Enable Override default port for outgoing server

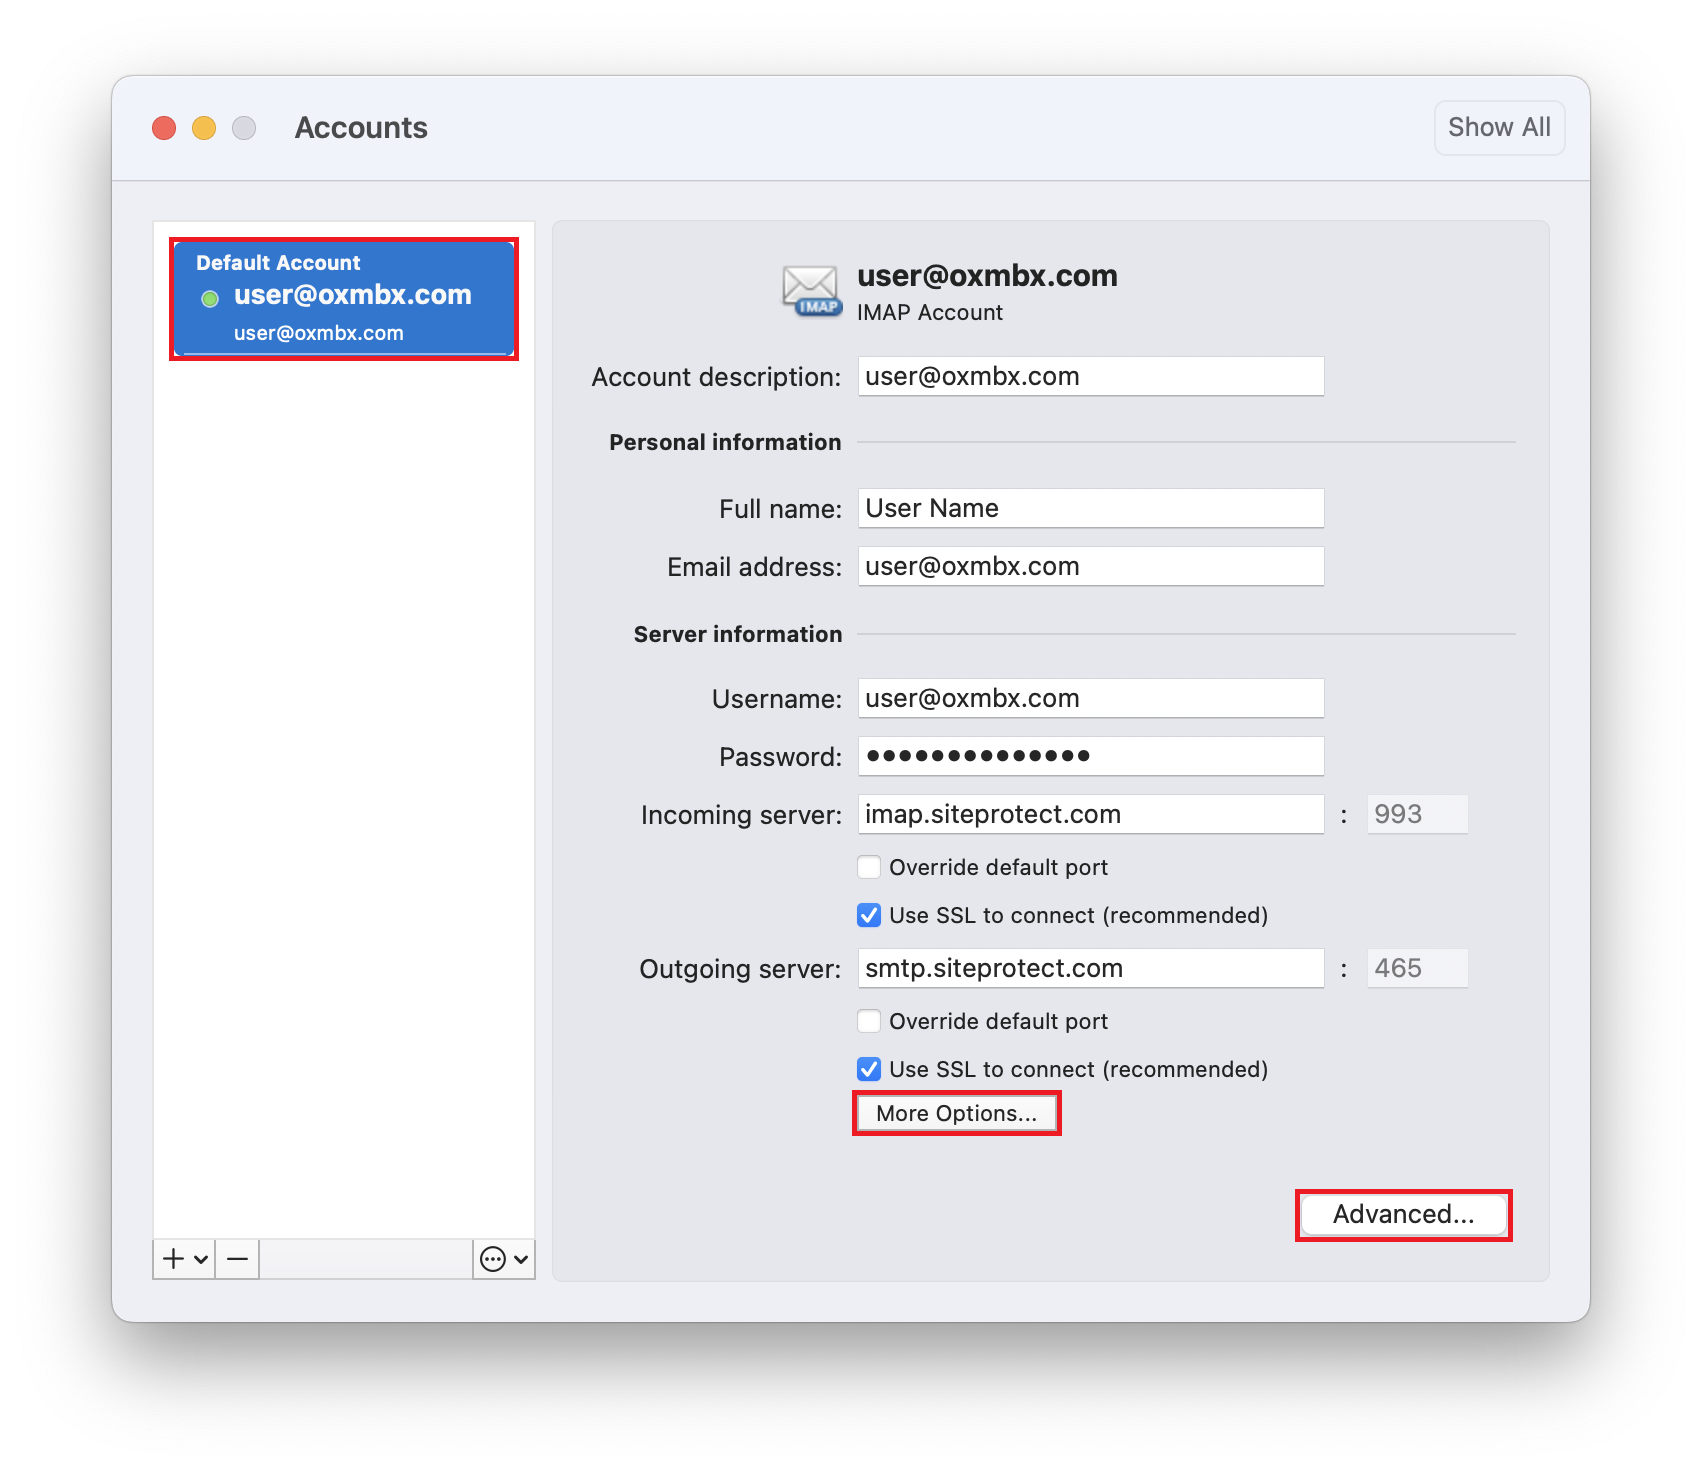click(x=869, y=1021)
